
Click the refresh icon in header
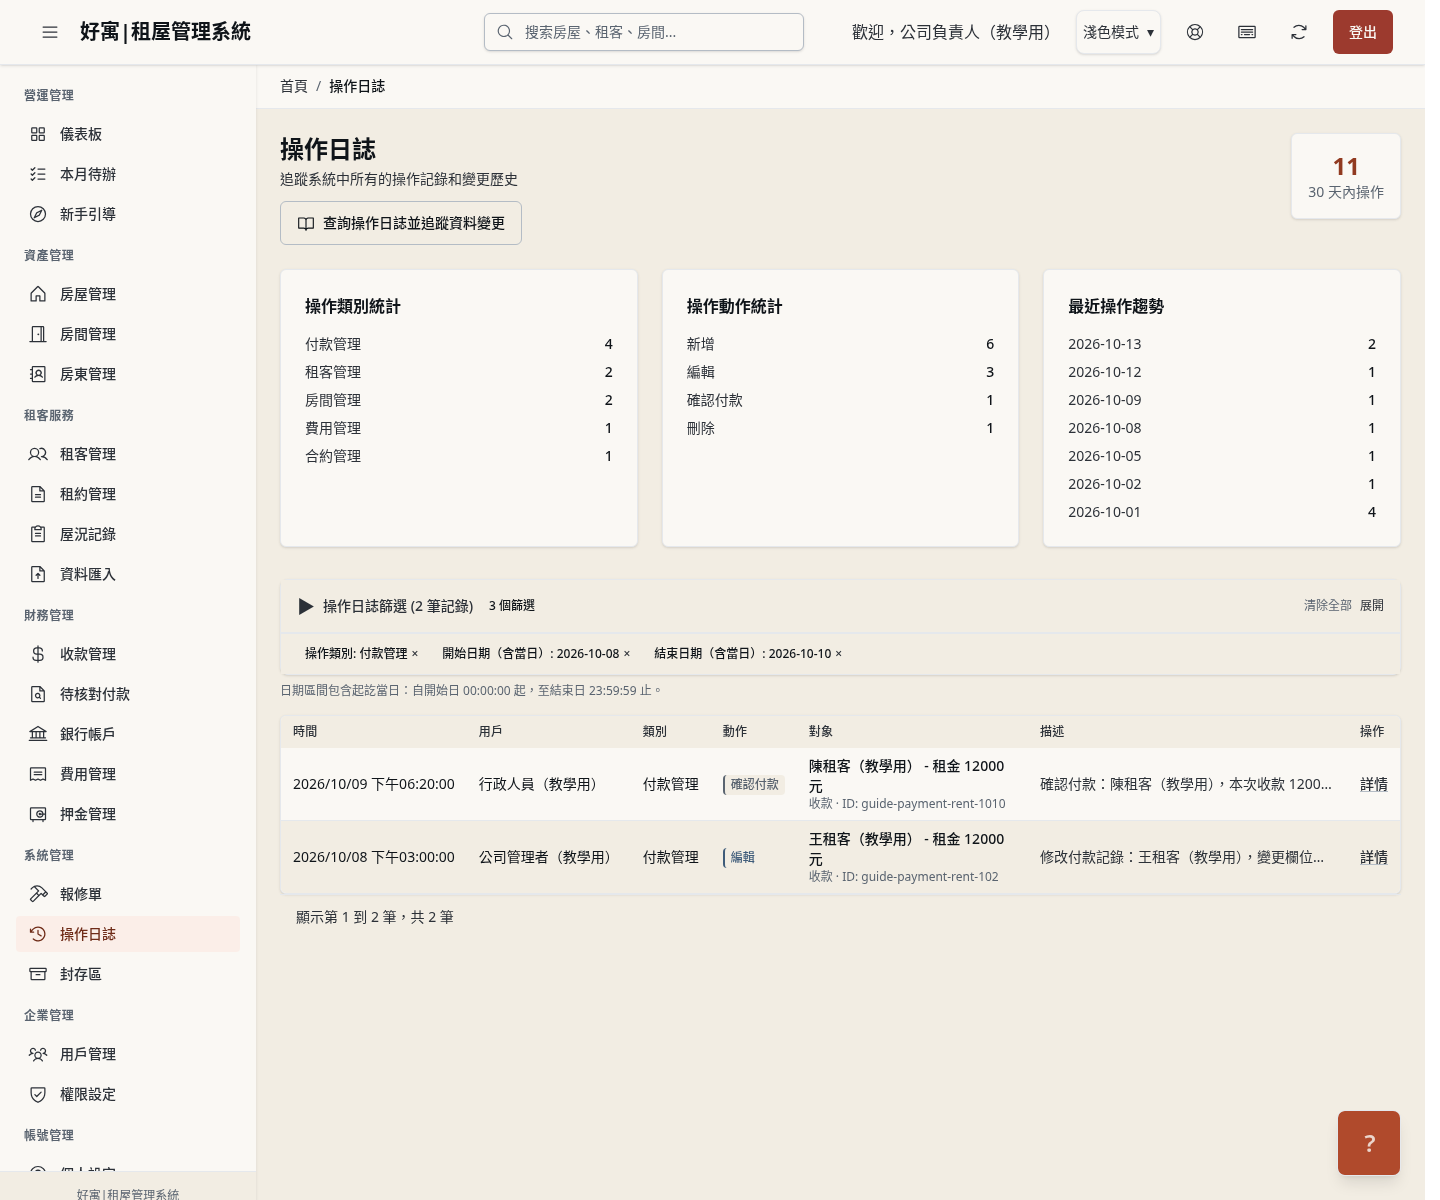[x=1299, y=32]
